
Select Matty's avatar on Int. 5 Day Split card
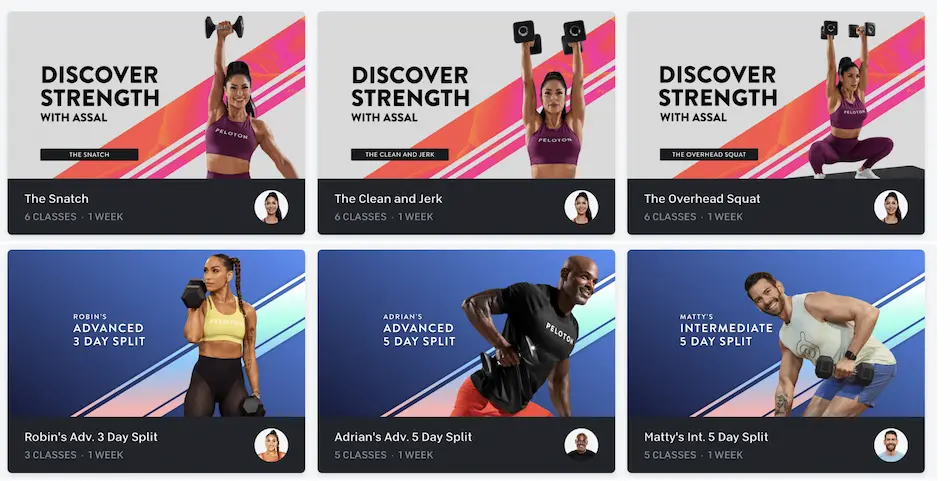point(891,445)
